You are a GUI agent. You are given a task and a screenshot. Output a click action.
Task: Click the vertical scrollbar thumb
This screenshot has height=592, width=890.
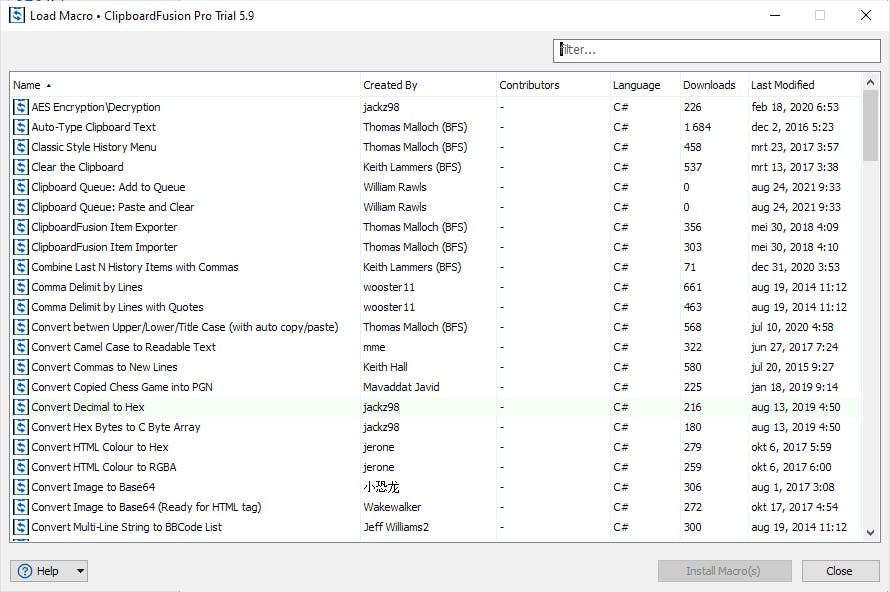tap(870, 125)
